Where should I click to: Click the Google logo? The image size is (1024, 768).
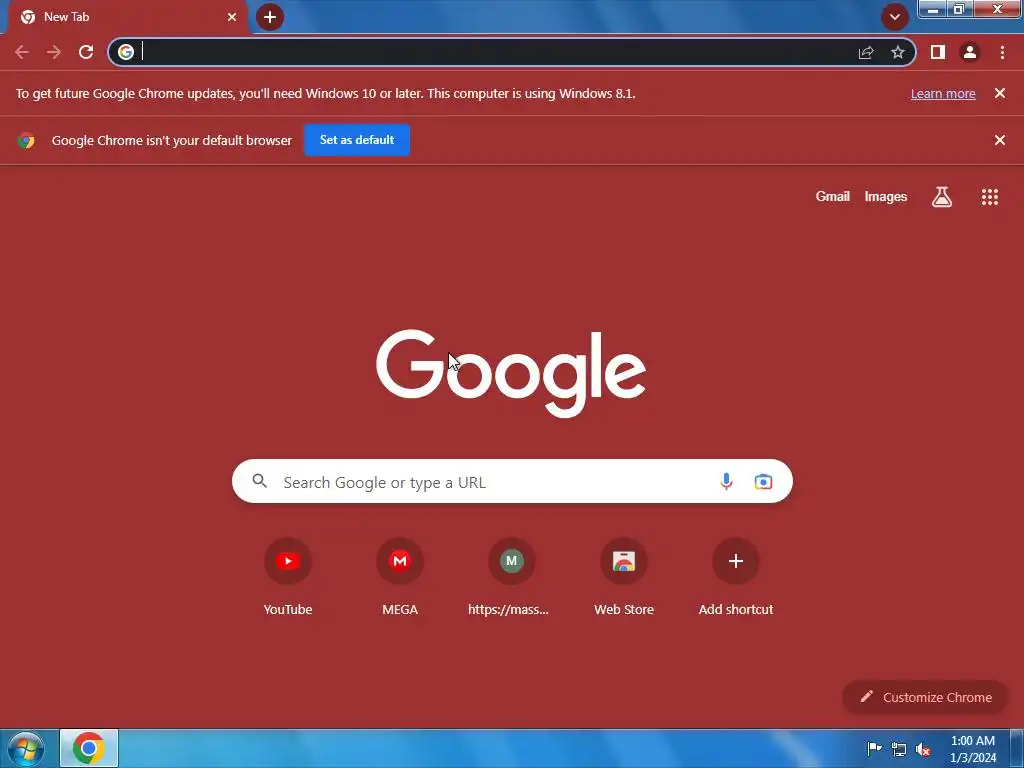pyautogui.click(x=511, y=373)
